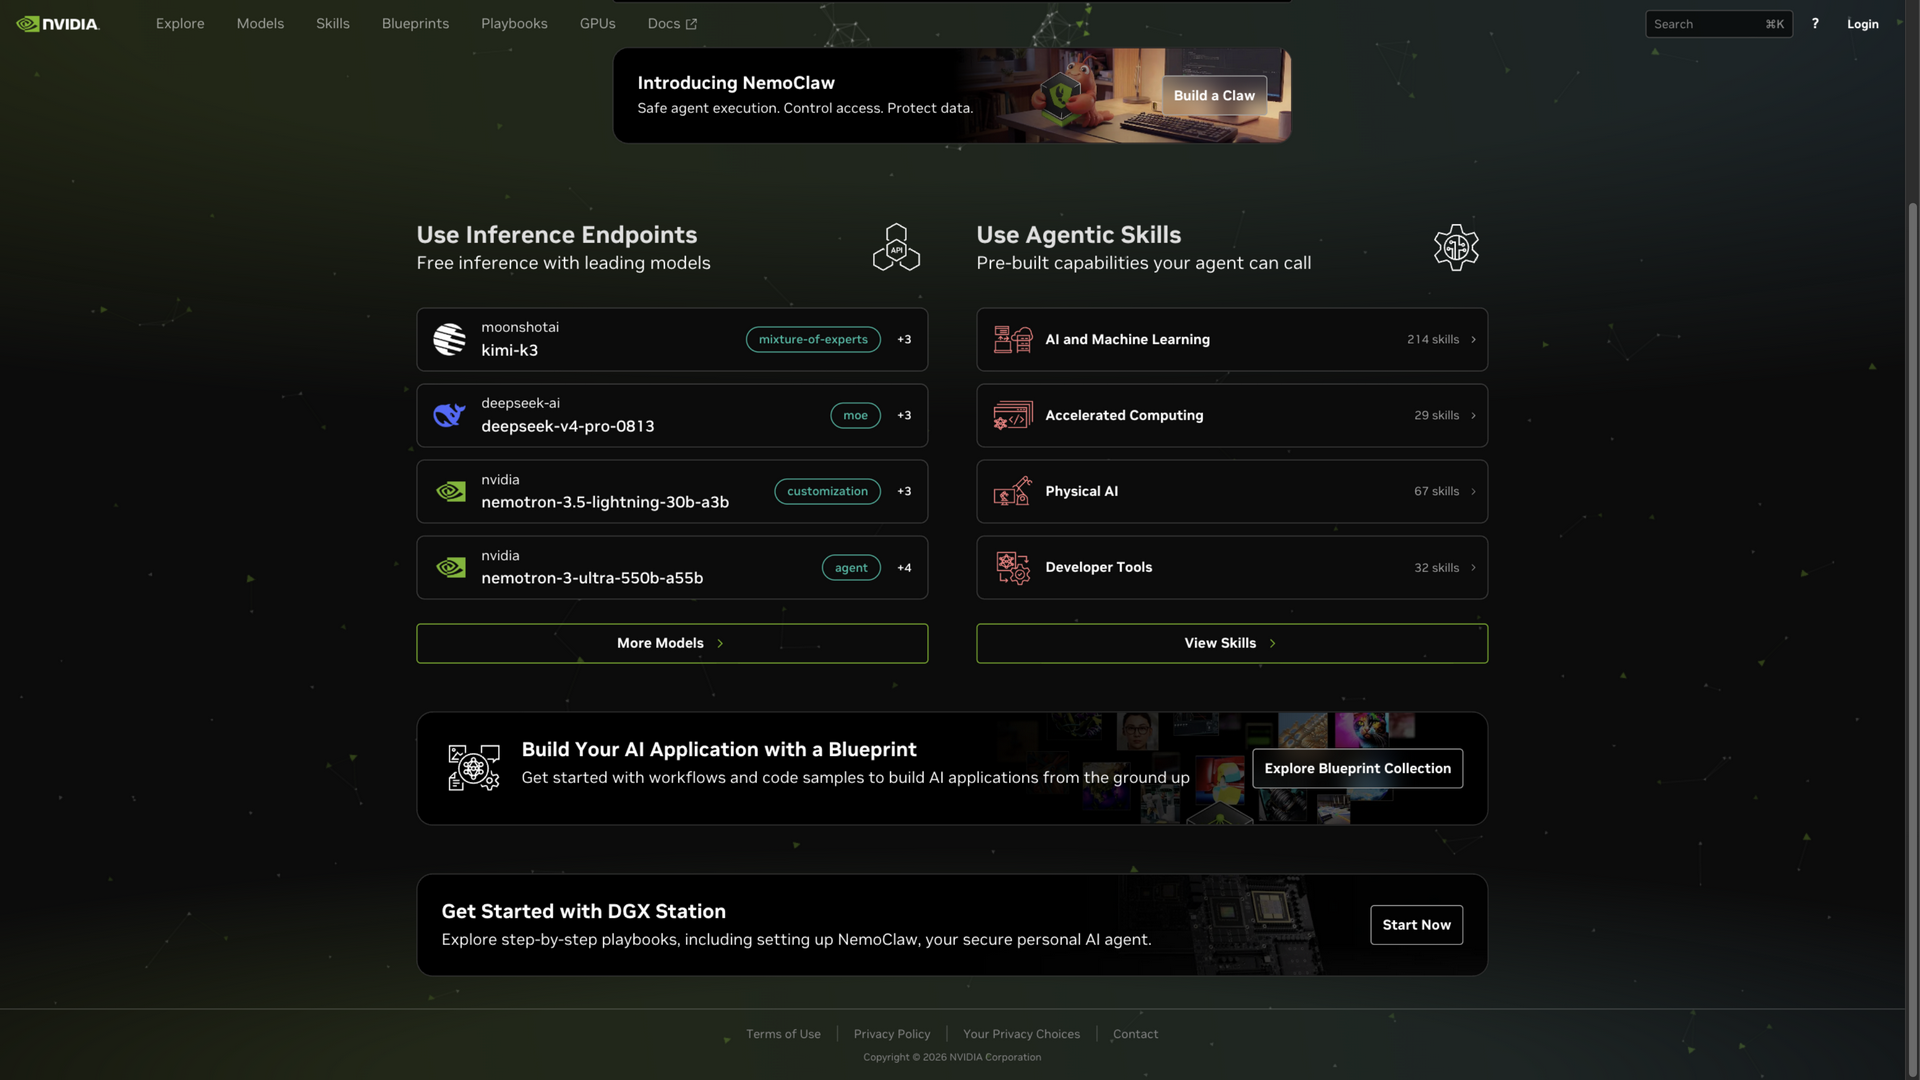This screenshot has height=1080, width=1920.
Task: Click the agent tag on nemotron-3-ultra
Action: tap(851, 568)
